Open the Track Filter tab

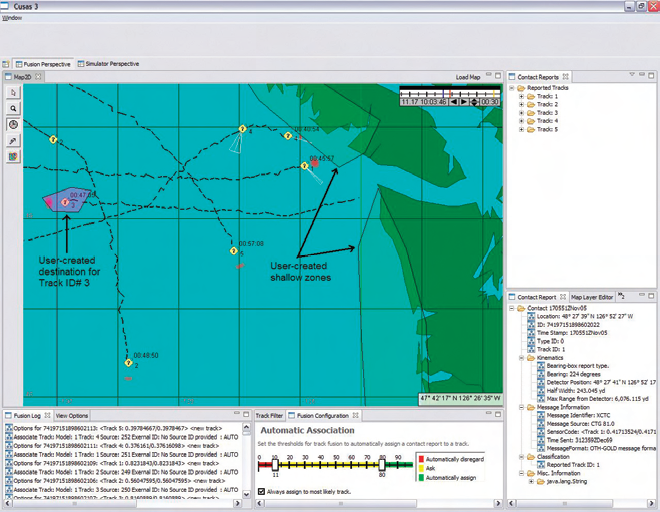coord(268,415)
